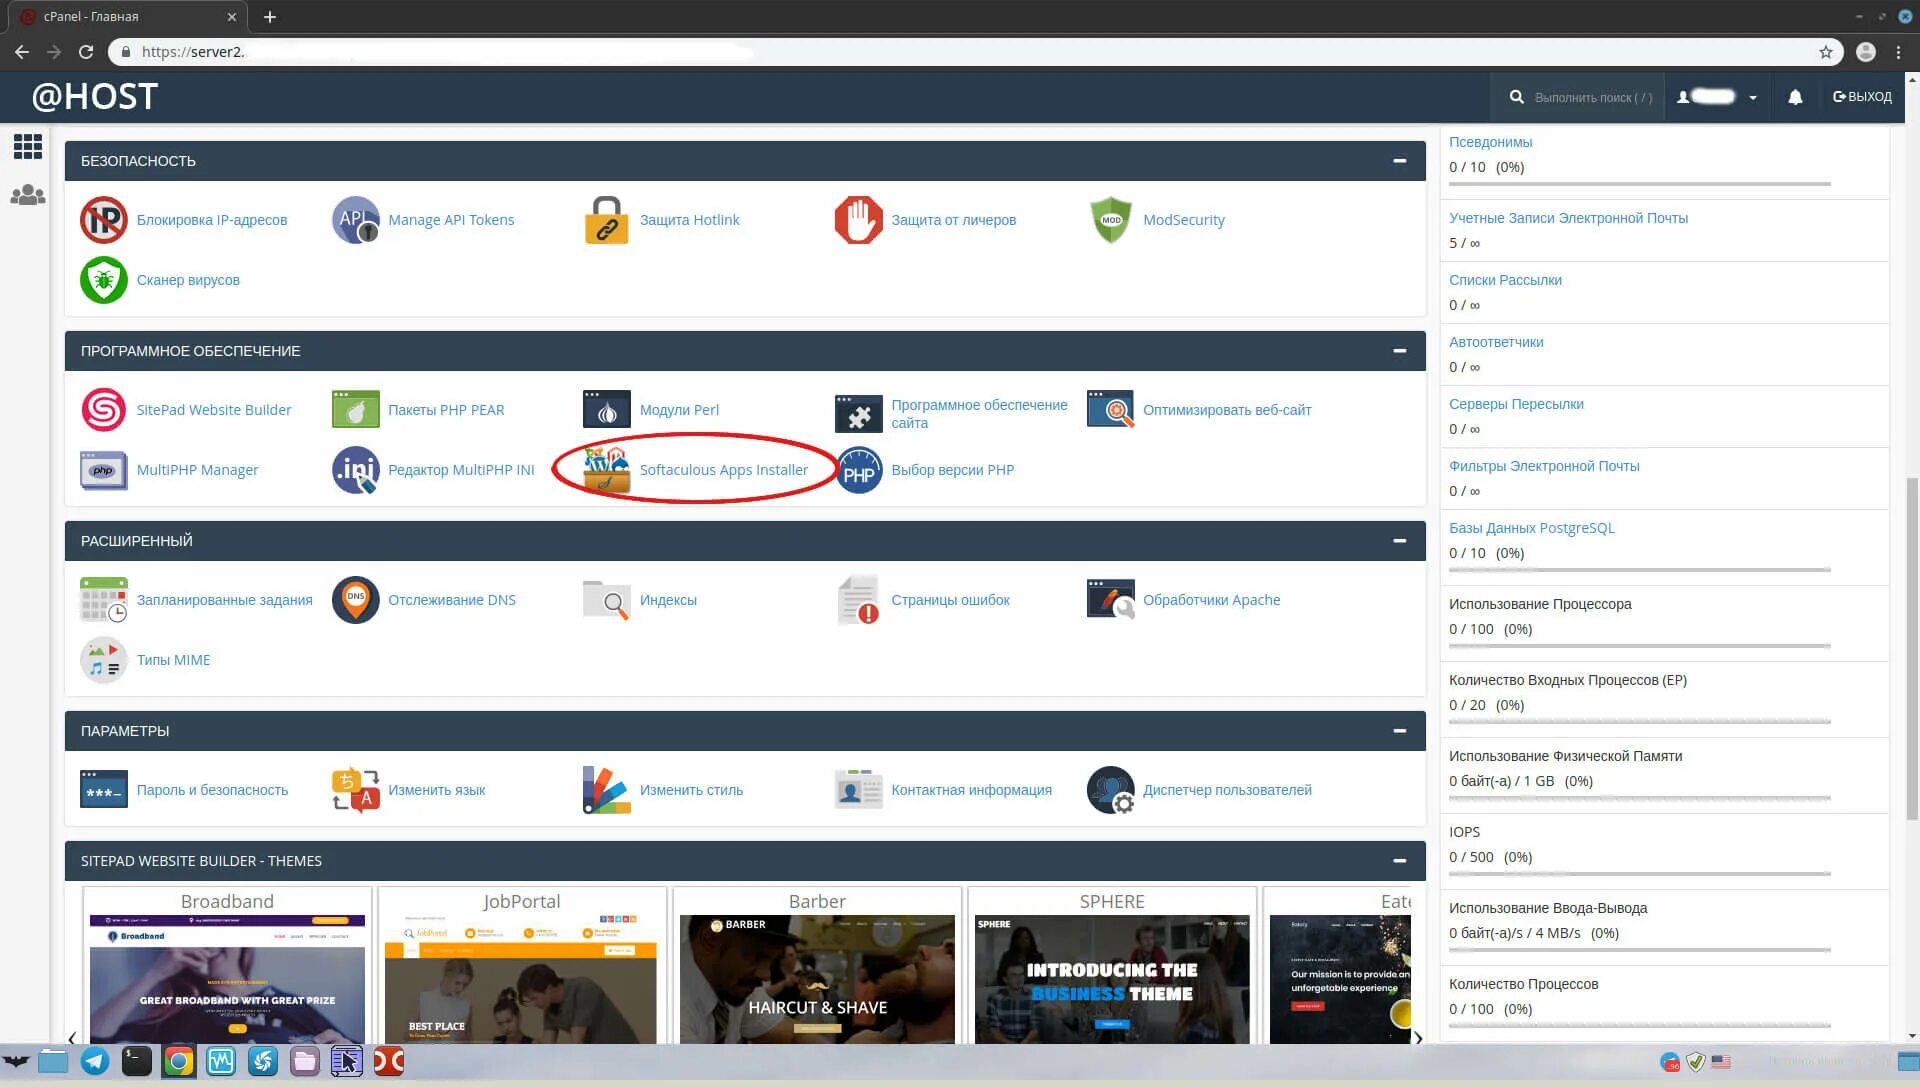Collapse the SitePad Website Builder Themes section
The height and width of the screenshot is (1088, 1920).
click(x=1399, y=861)
